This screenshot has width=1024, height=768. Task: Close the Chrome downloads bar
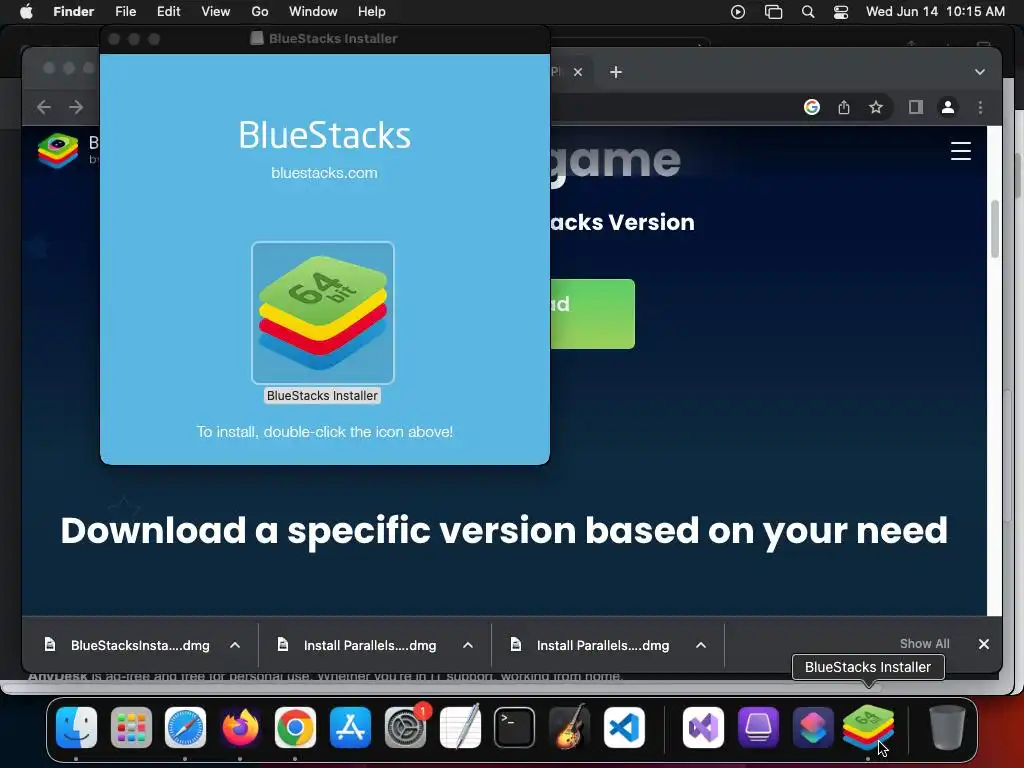984,644
